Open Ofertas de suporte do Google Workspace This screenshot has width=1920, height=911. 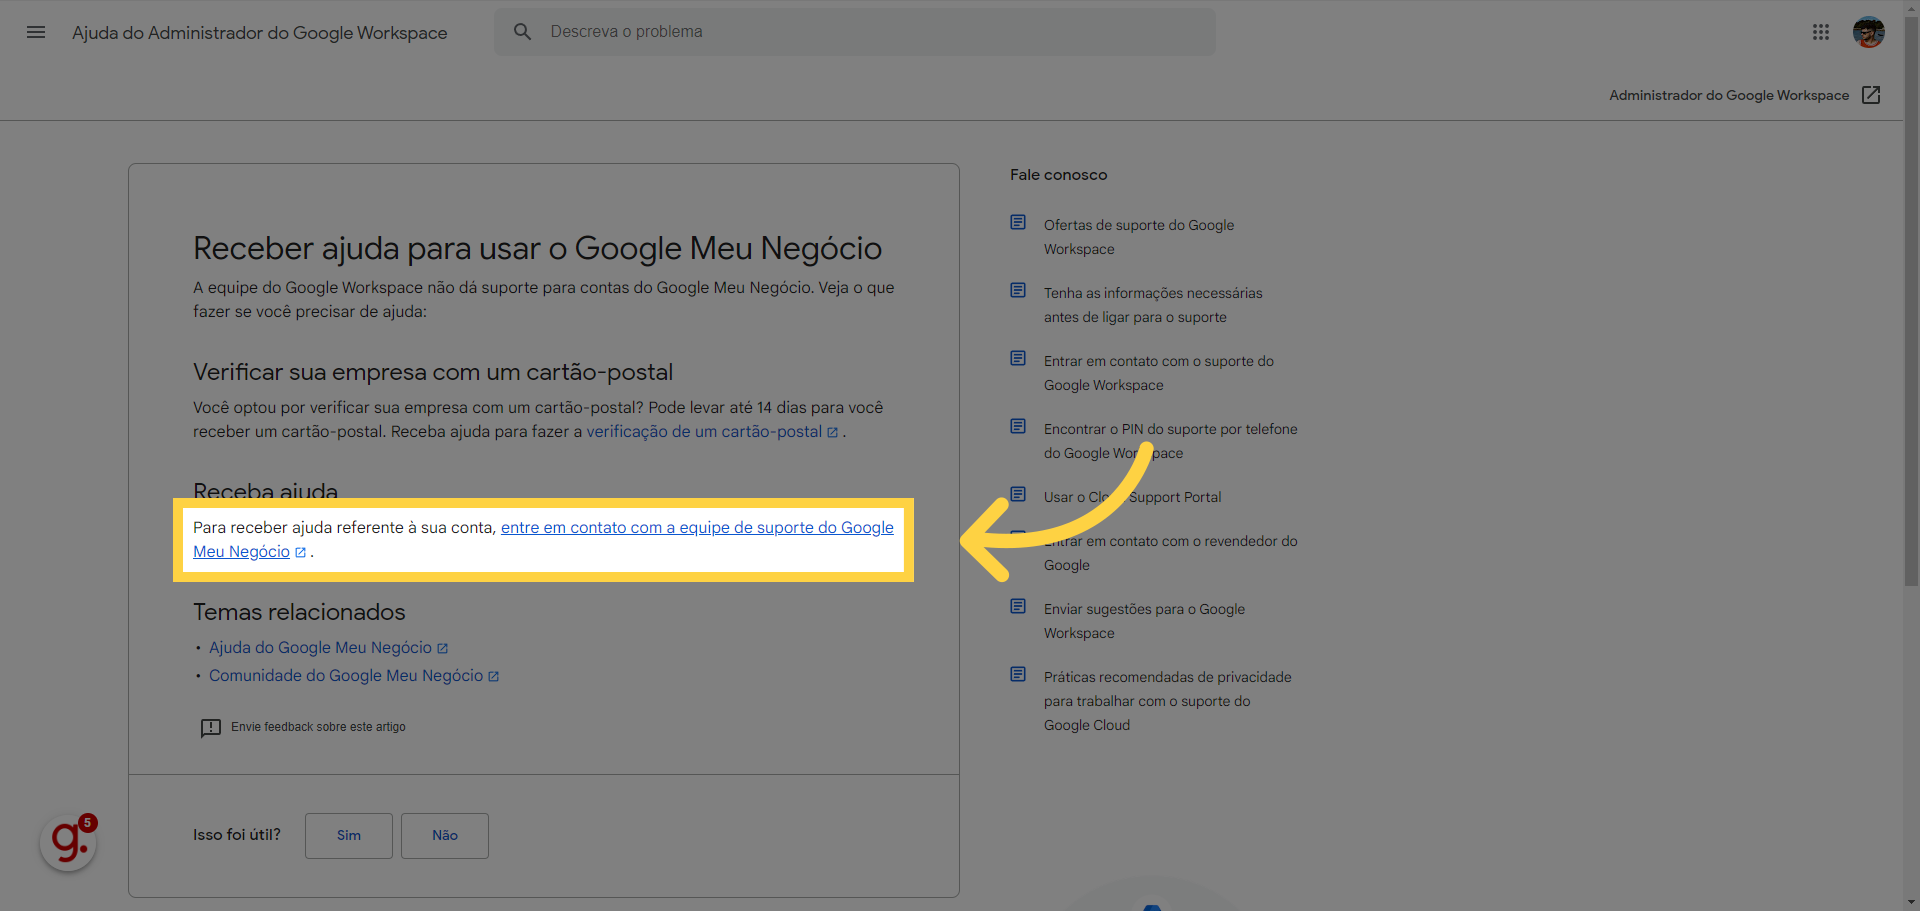(1139, 237)
